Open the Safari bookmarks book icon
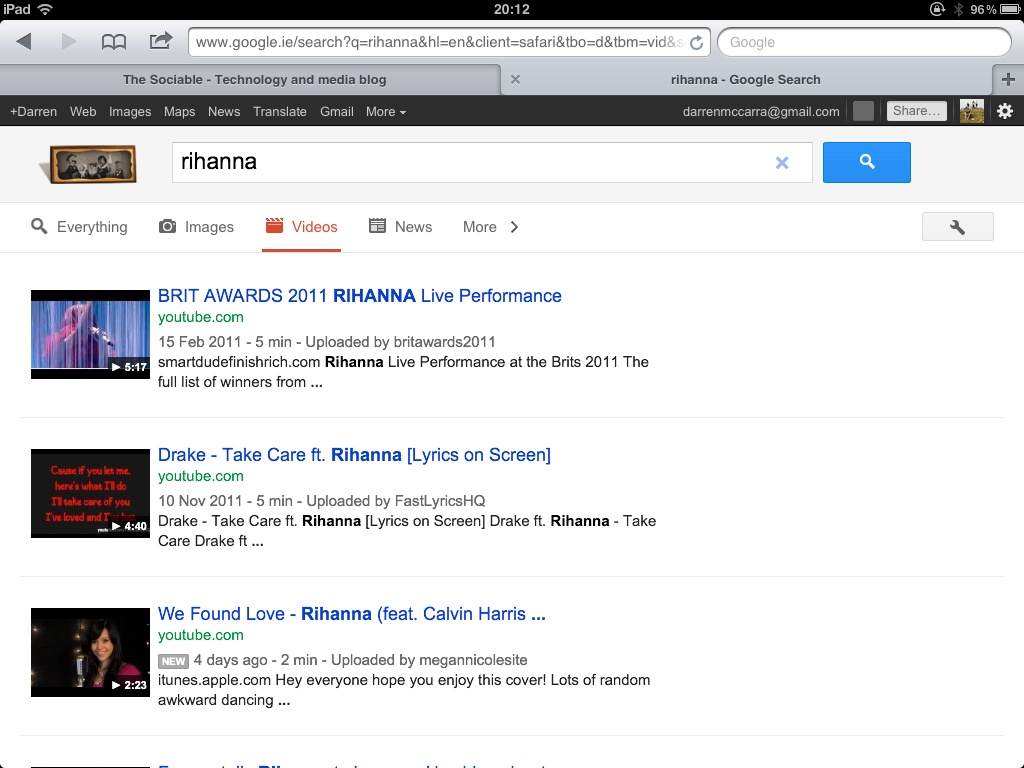The width and height of the screenshot is (1024, 768). (x=114, y=42)
